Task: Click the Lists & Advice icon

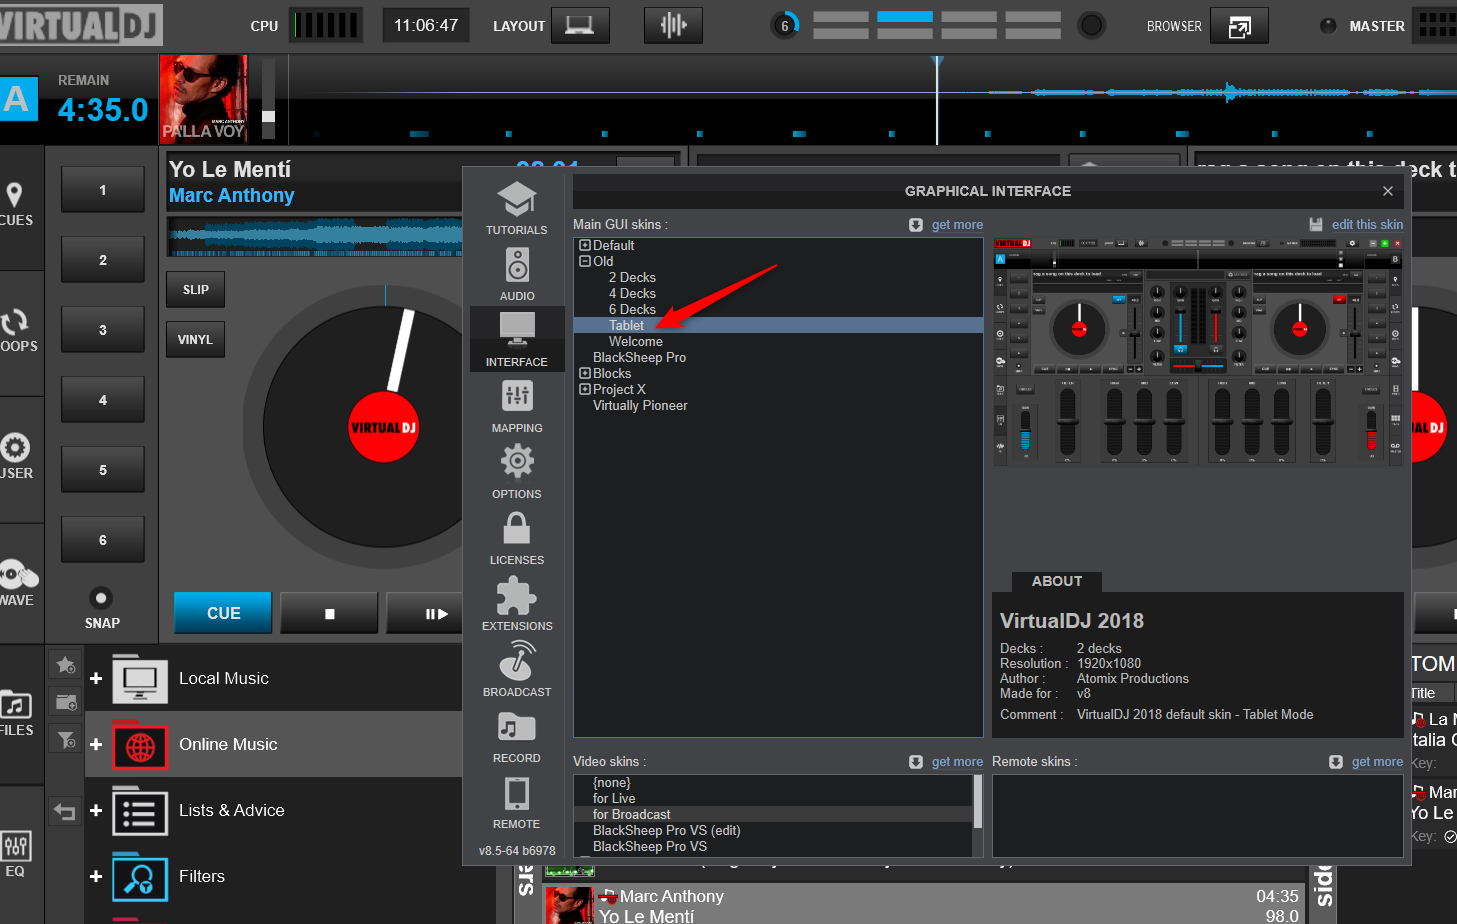Action: pos(140,811)
